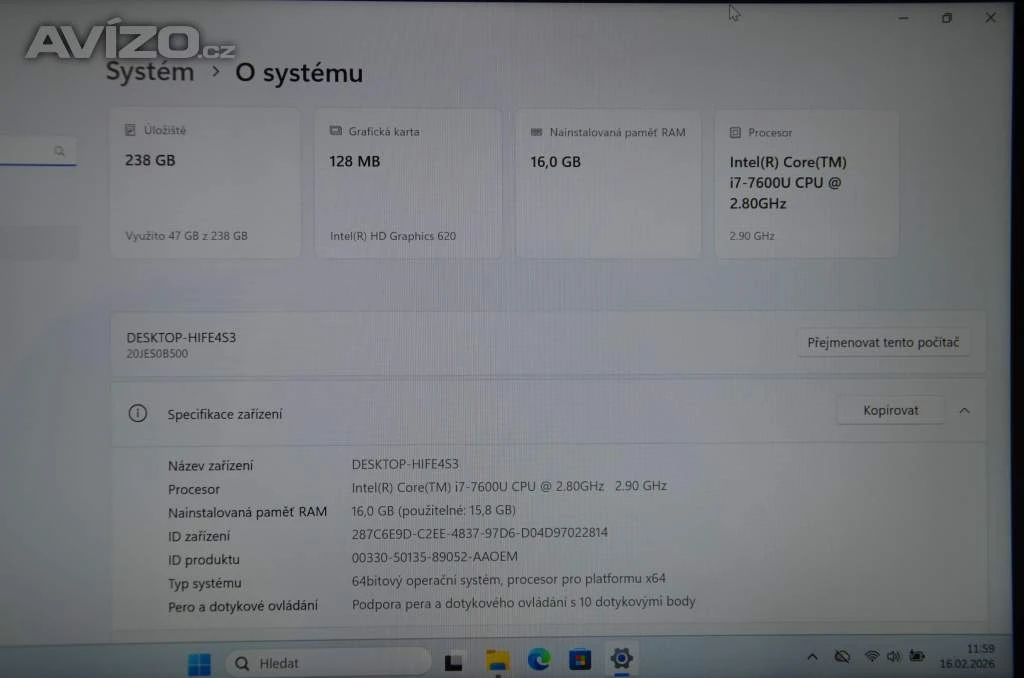Open the Úložiště storage card
This screenshot has width=1024, height=678.
point(205,183)
